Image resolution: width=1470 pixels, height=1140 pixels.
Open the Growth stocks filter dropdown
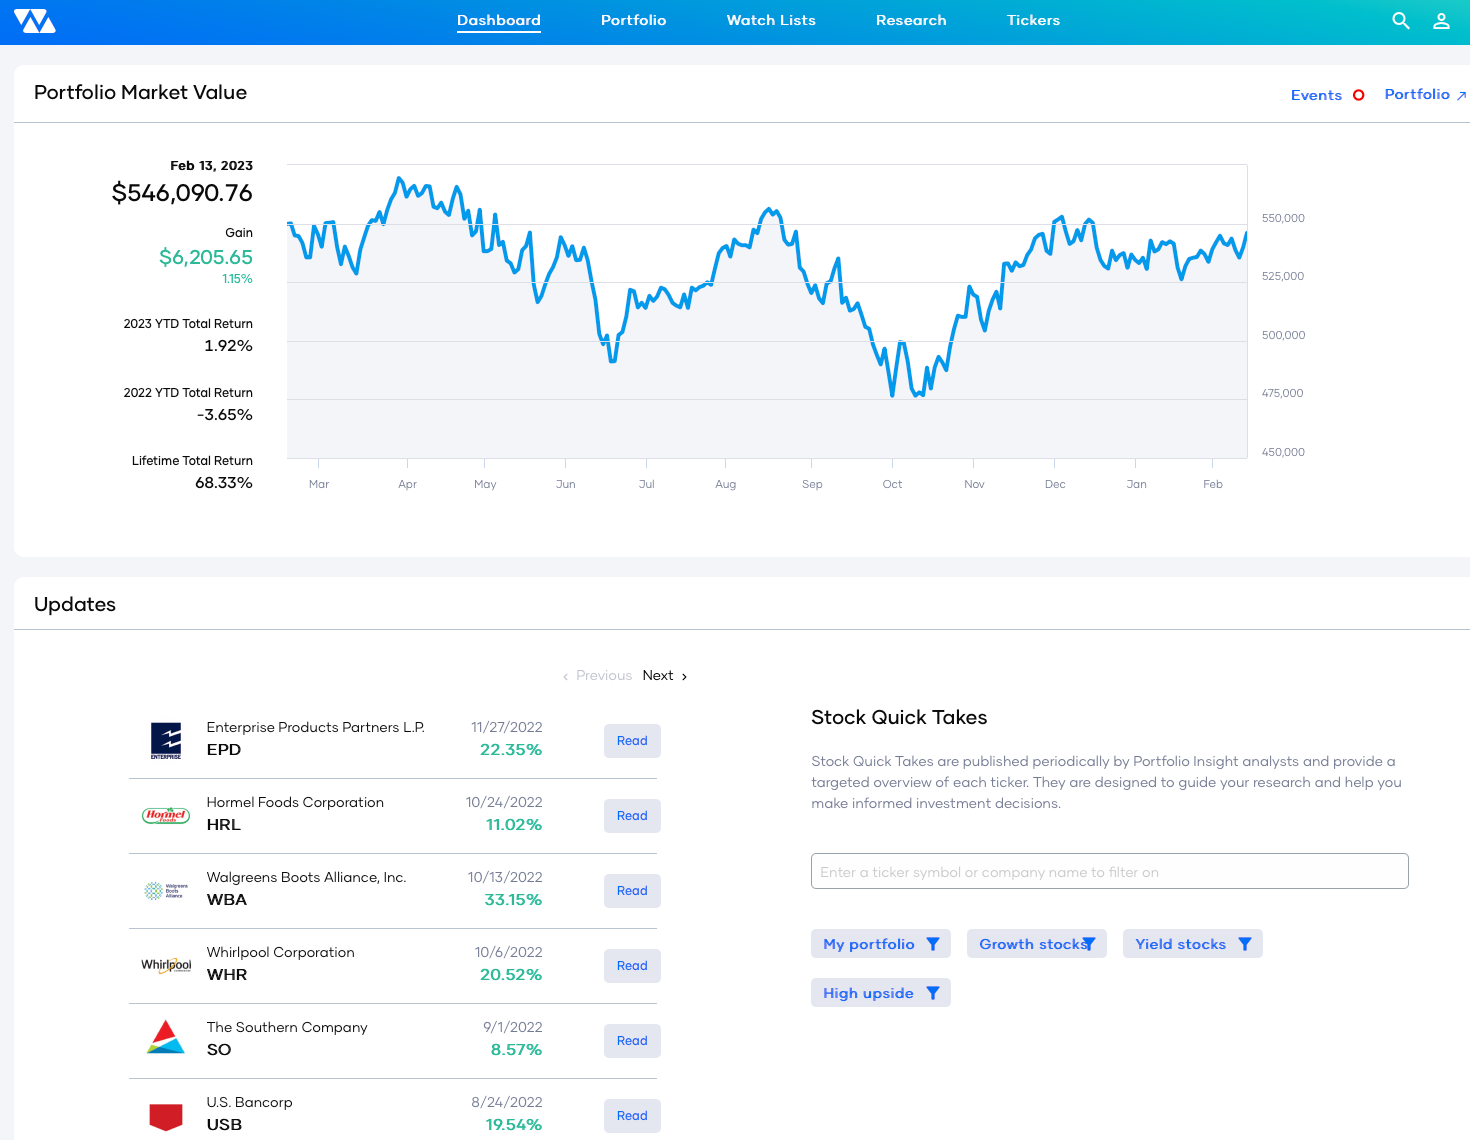[x=1090, y=943]
